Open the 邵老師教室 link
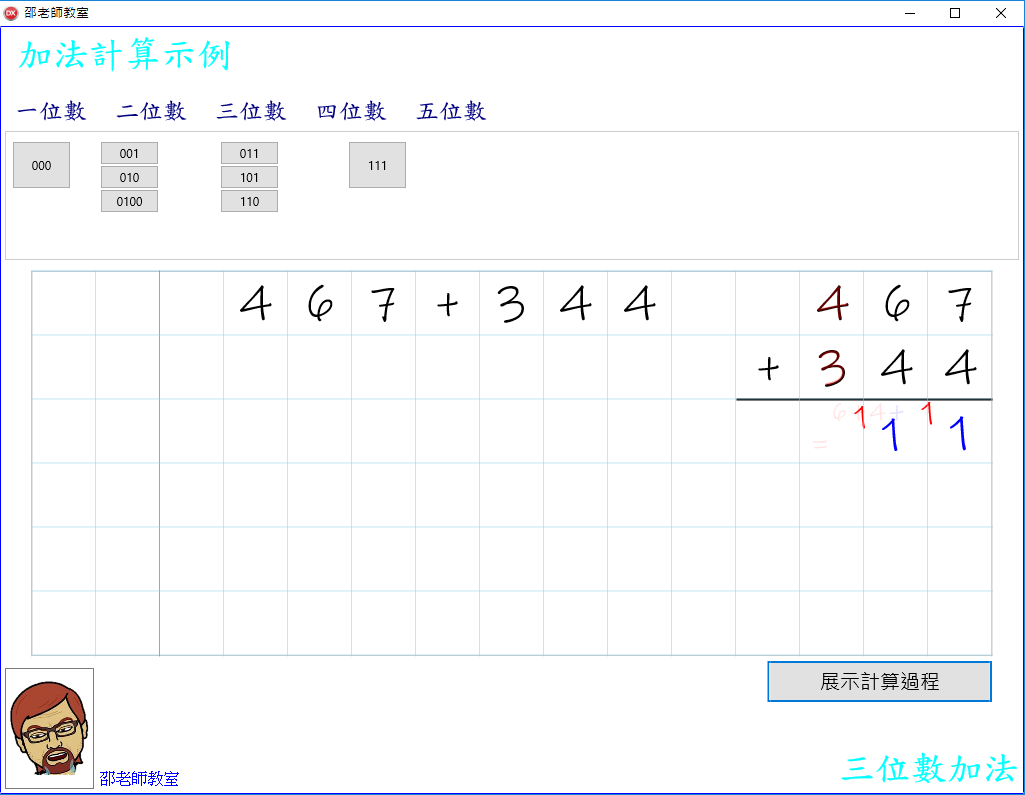This screenshot has width=1025, height=795. click(x=139, y=778)
